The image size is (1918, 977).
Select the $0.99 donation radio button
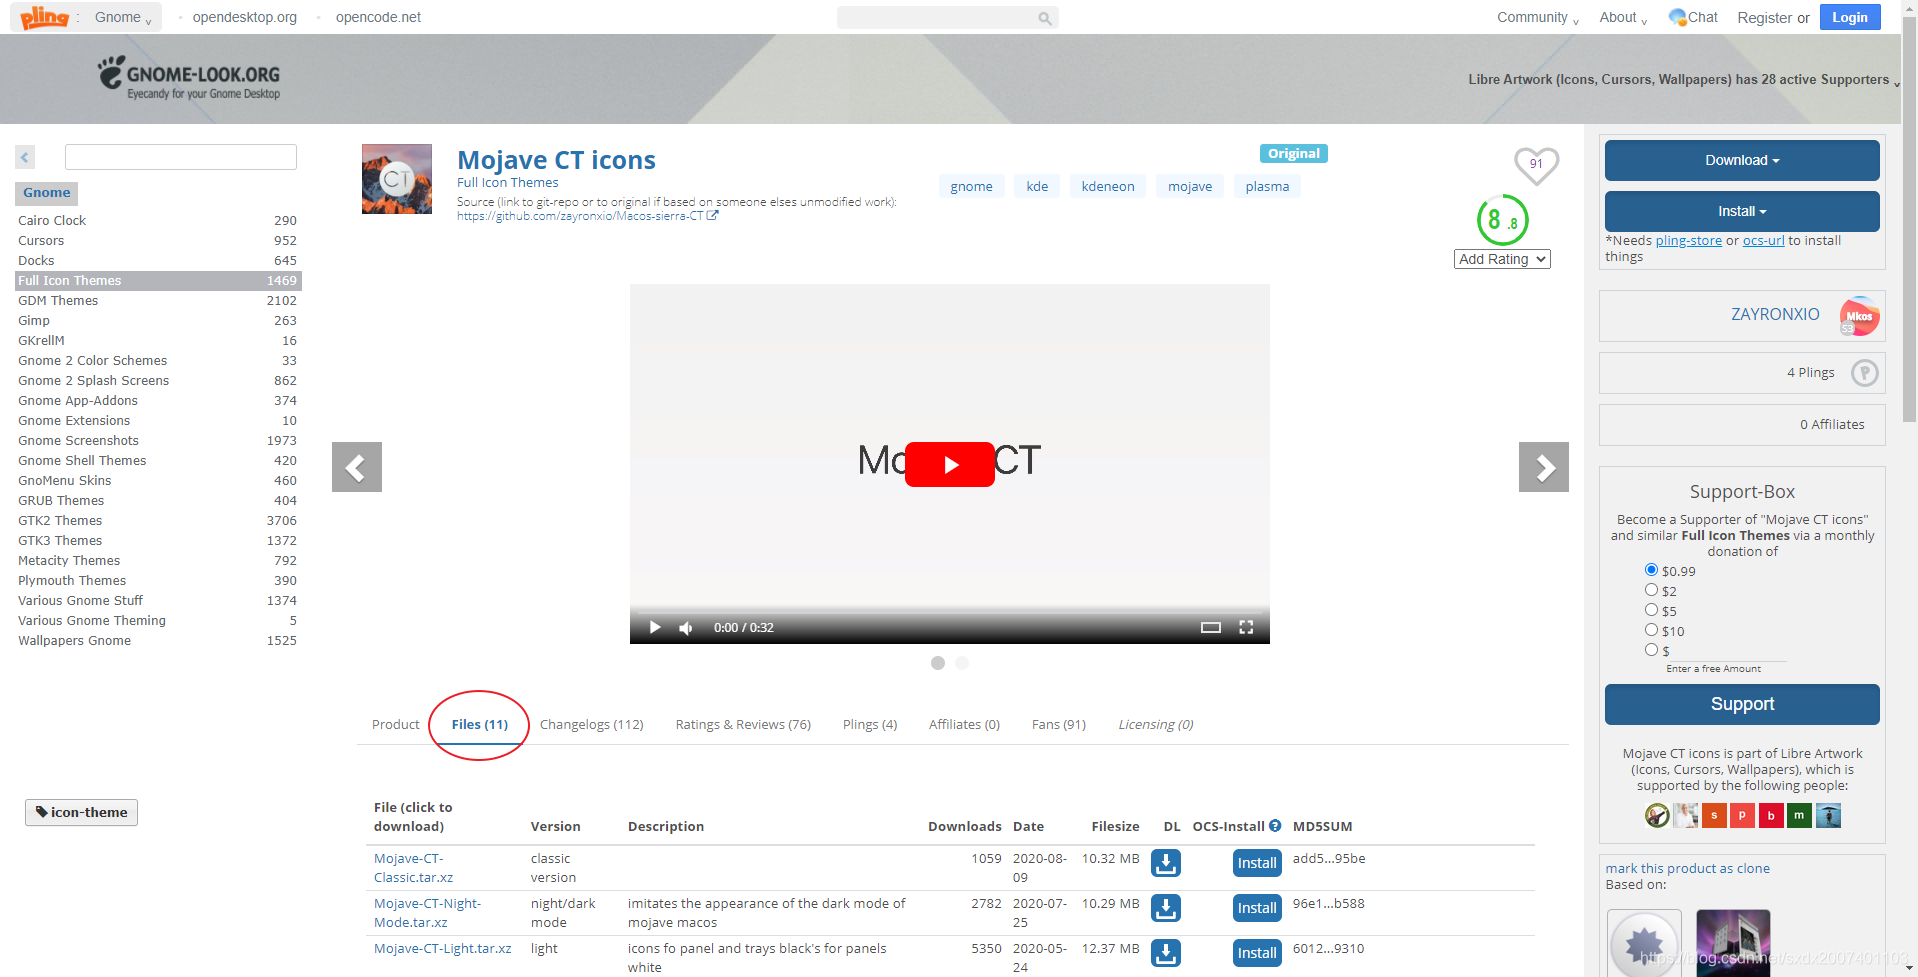tap(1651, 570)
